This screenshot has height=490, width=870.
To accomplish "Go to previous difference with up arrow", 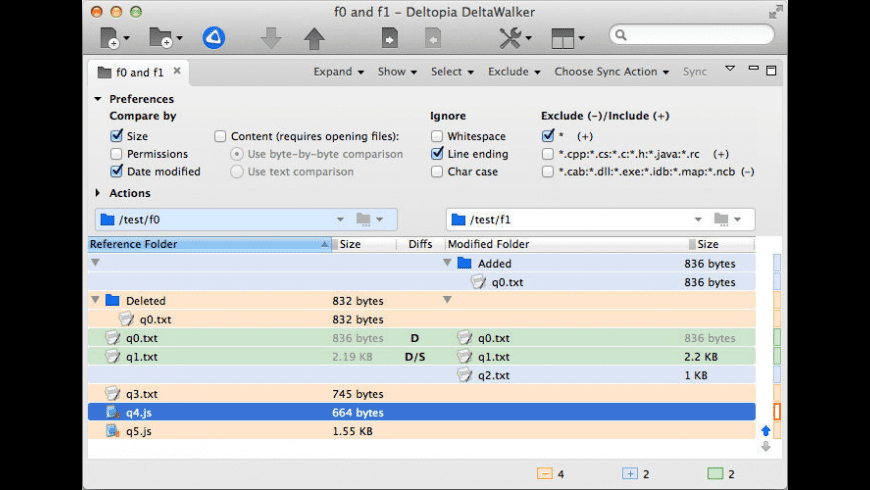I will (x=314, y=39).
